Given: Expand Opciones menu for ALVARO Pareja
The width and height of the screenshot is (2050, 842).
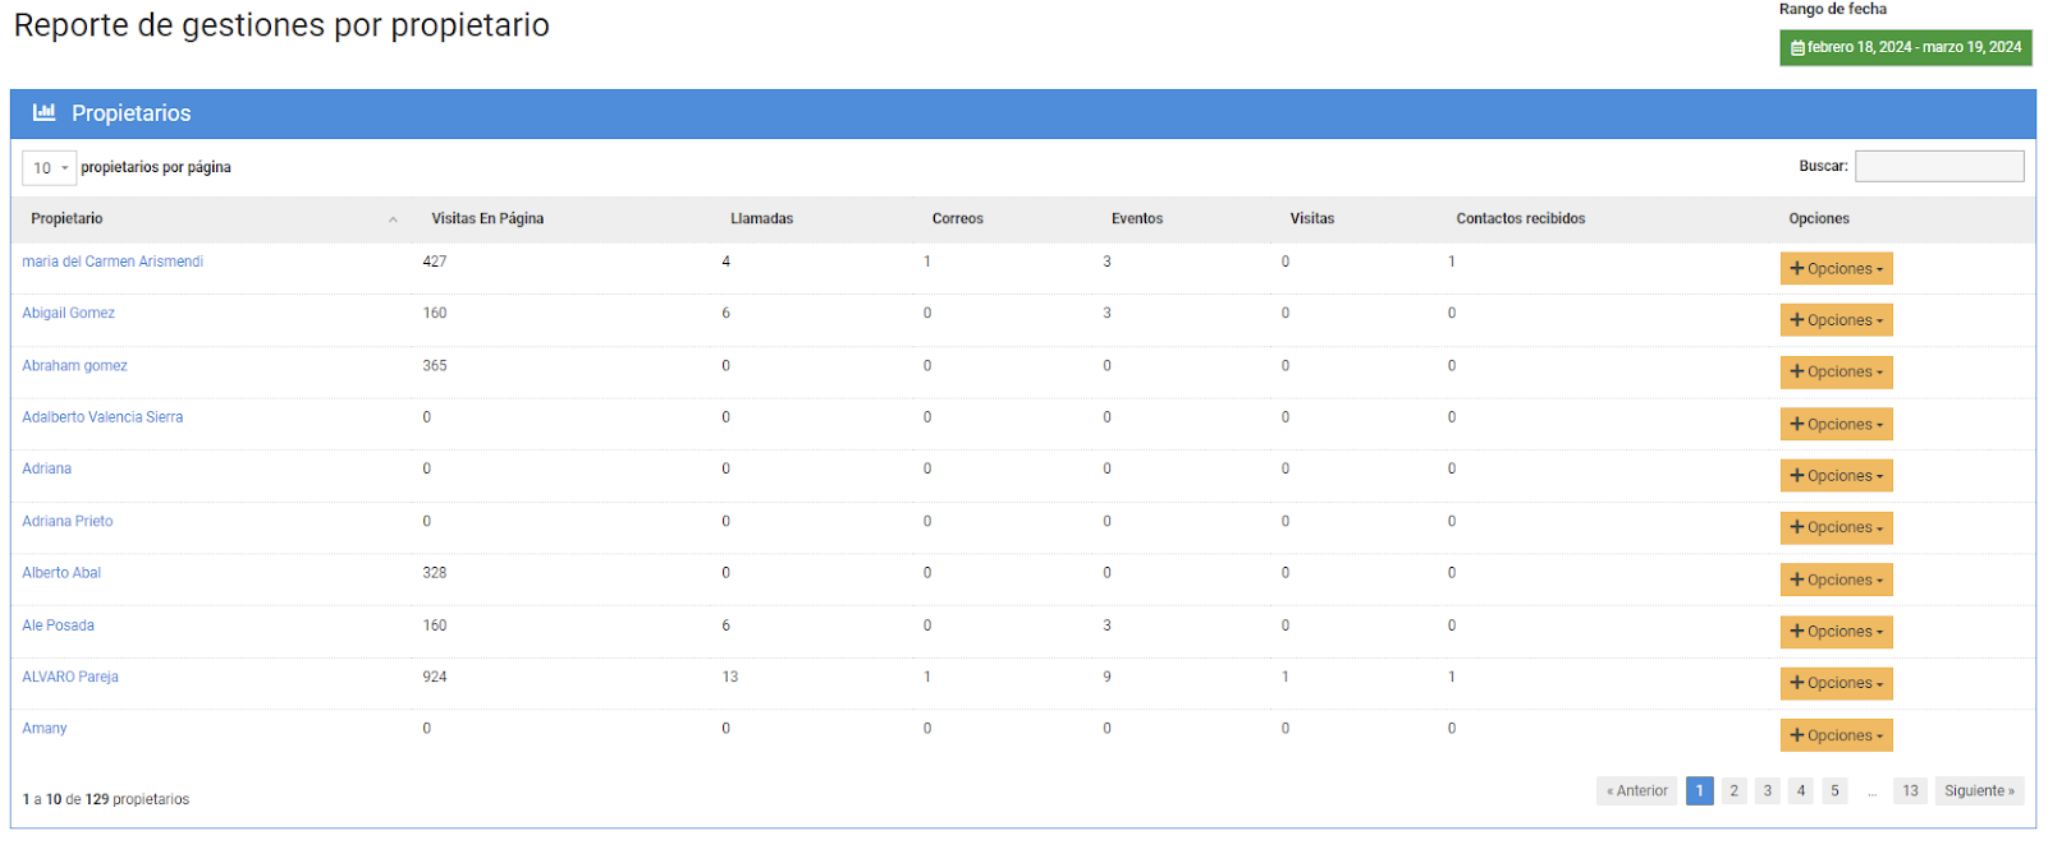Looking at the screenshot, I should [x=1835, y=683].
